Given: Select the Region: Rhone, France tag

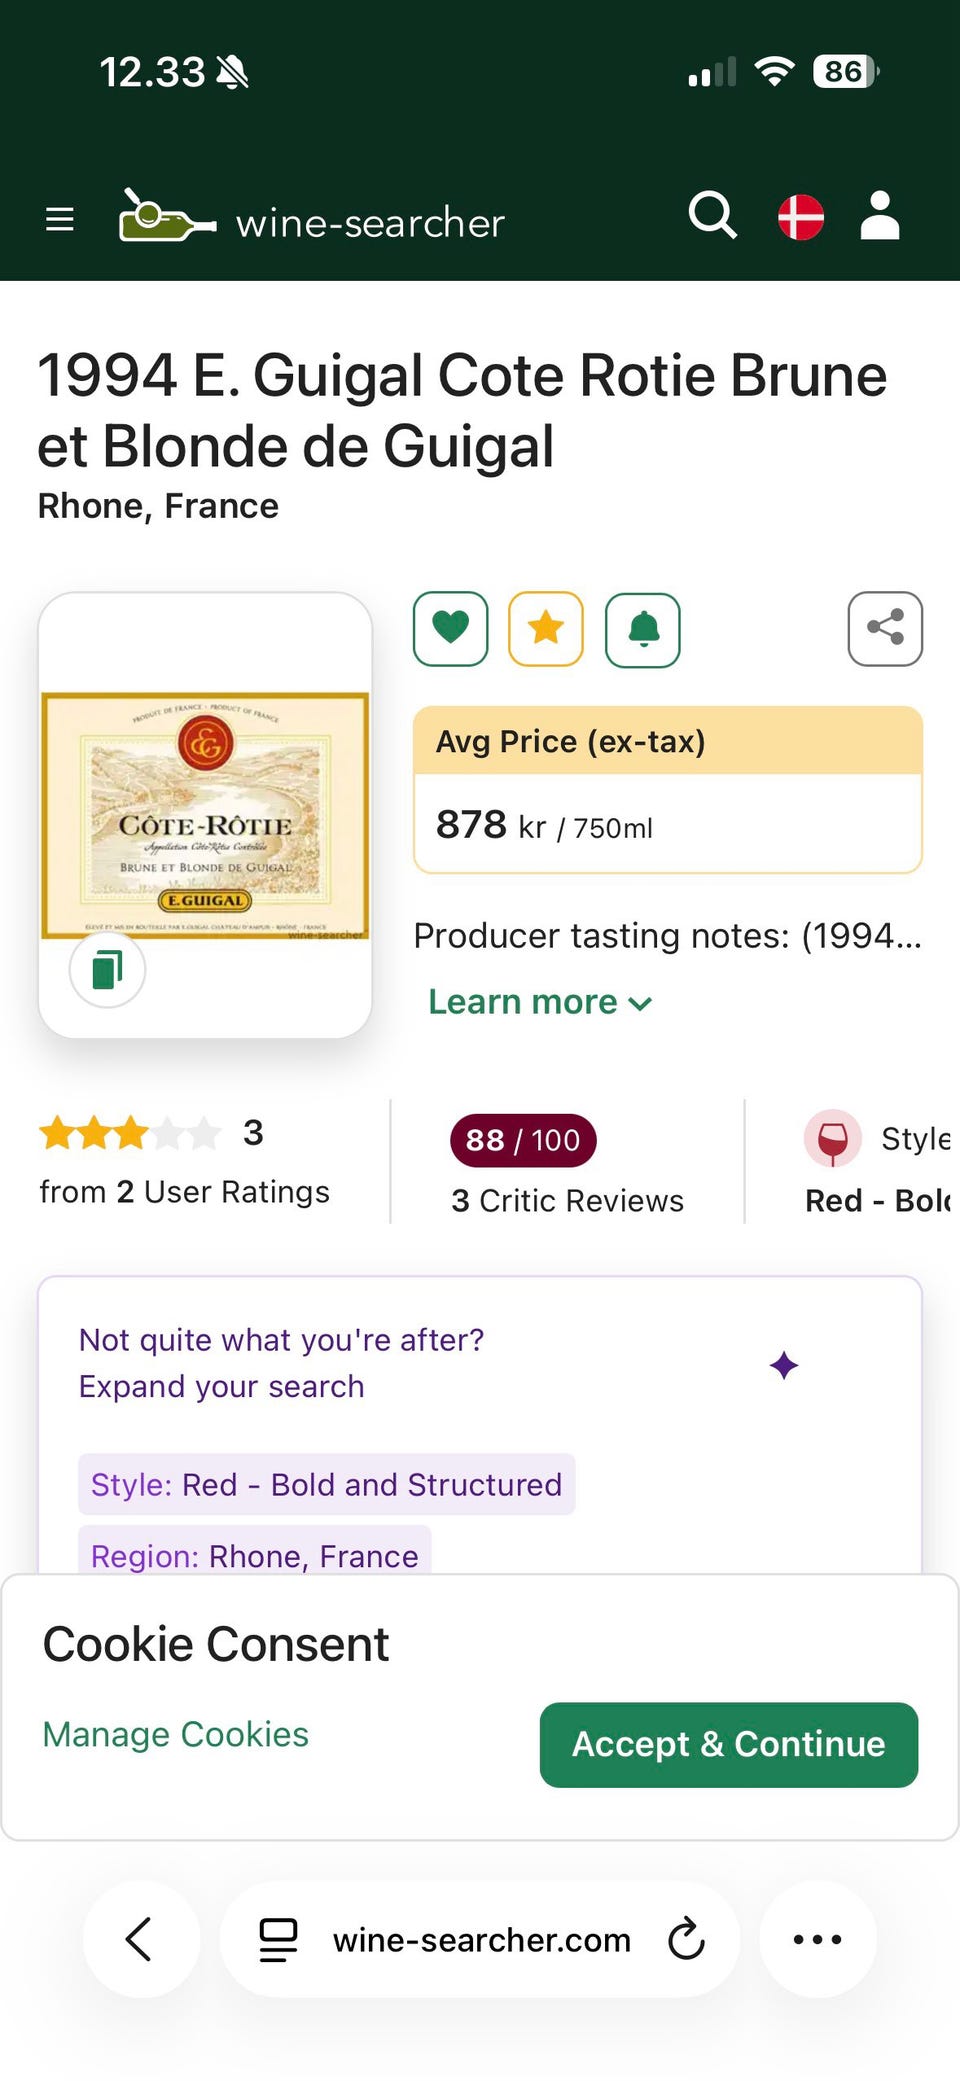Looking at the screenshot, I should (255, 1554).
